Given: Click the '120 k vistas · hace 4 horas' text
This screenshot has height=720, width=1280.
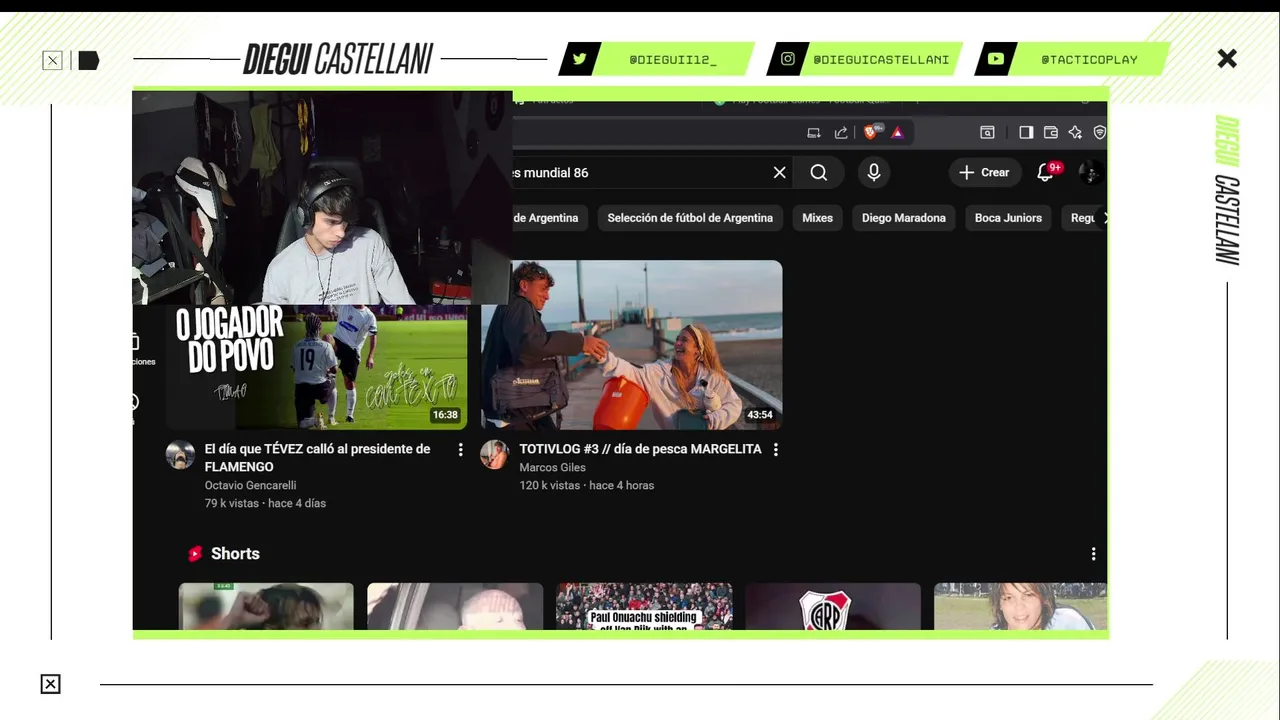Looking at the screenshot, I should point(587,485).
